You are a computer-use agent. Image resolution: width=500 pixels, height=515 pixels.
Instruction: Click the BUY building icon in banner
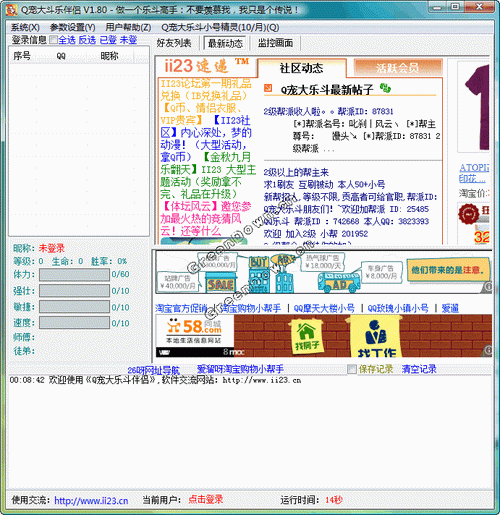coord(259,275)
